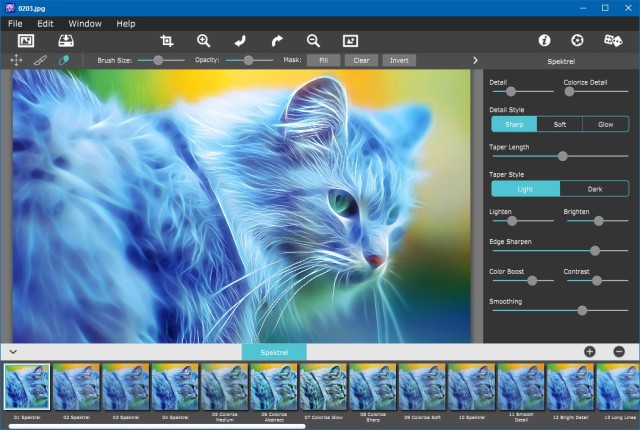Screen dimensions: 640x430
Task: Select Soft detail style
Action: [x=560, y=125]
